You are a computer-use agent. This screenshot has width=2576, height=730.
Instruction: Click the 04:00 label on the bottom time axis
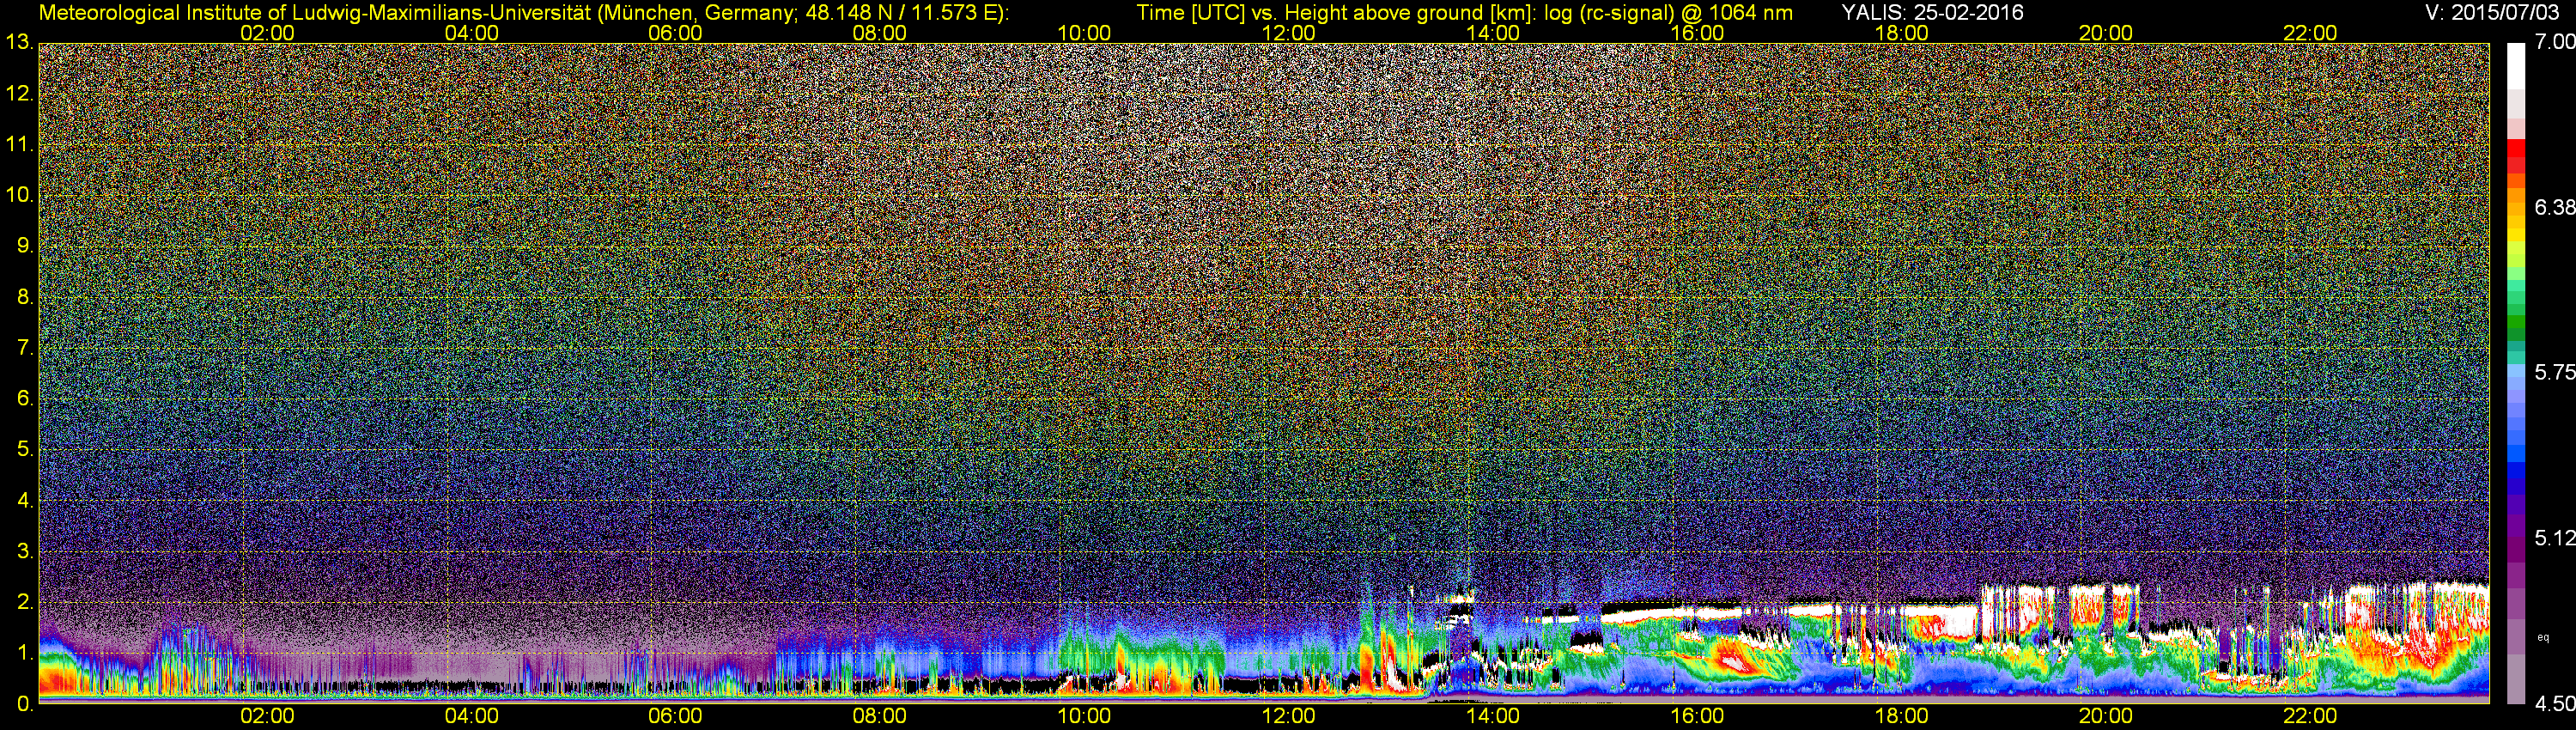(x=472, y=717)
